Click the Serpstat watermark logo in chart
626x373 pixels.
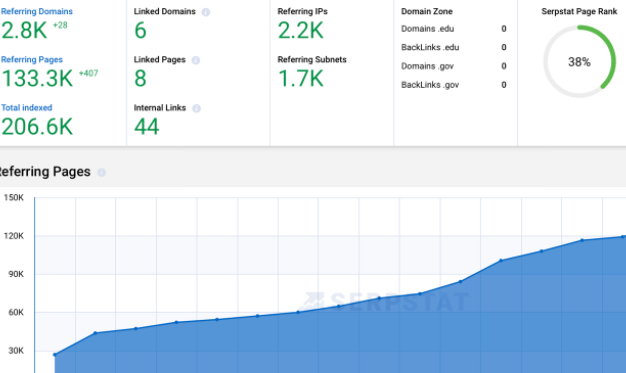pos(384,302)
